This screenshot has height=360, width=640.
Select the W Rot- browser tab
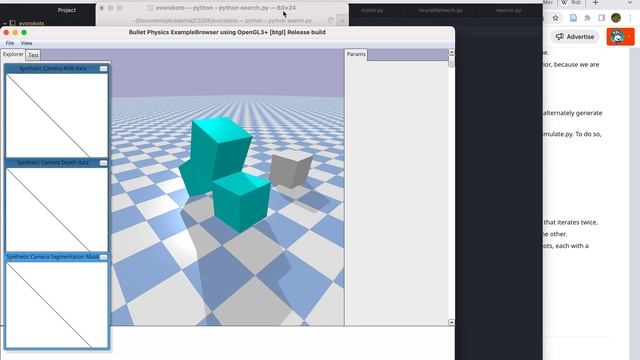pos(572,3)
